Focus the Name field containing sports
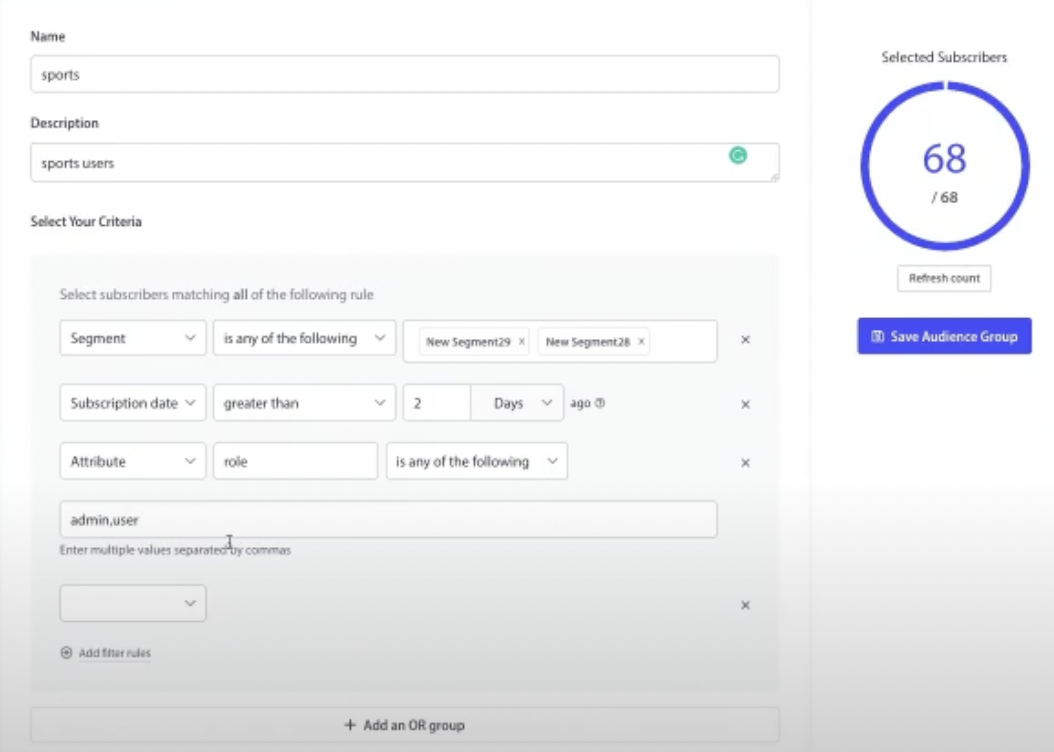 [405, 74]
